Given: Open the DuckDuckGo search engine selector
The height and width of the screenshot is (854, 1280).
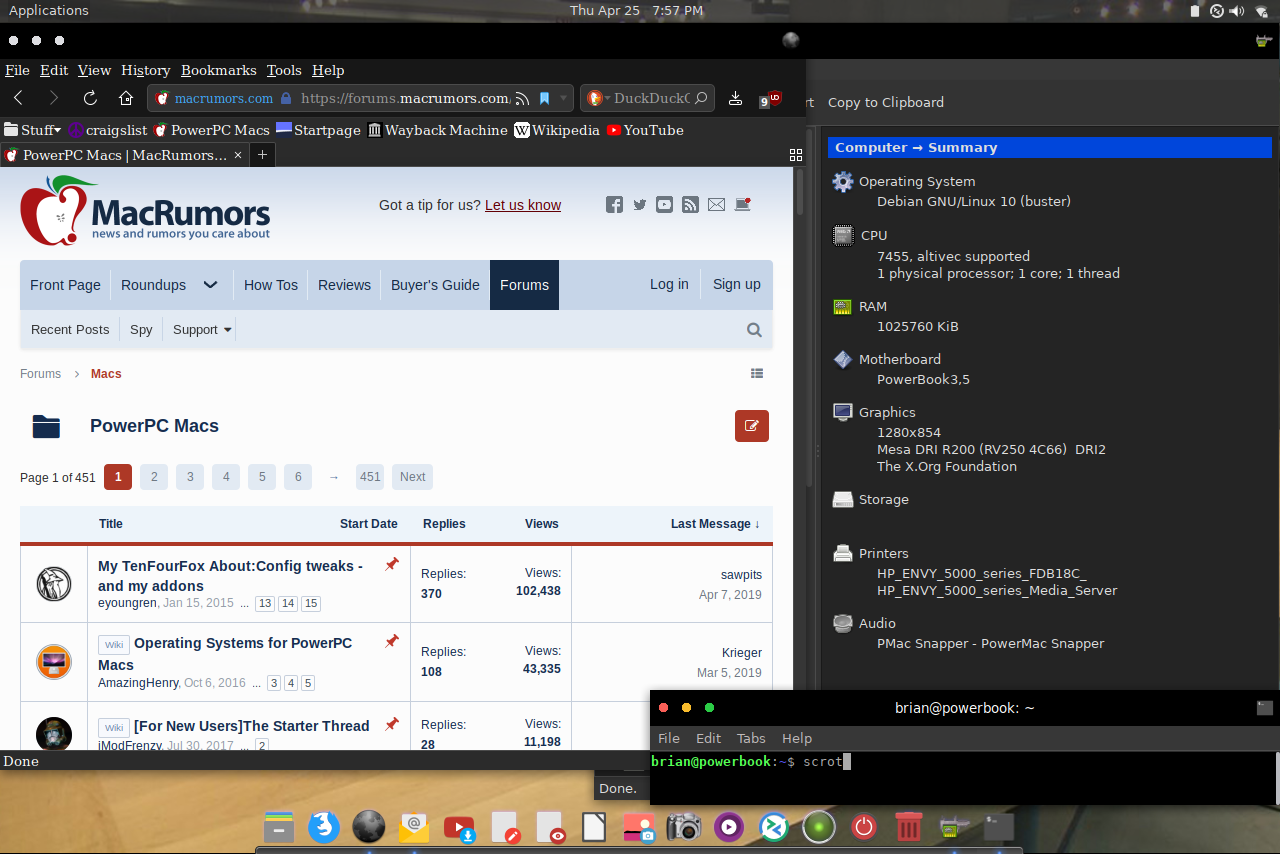Looking at the screenshot, I should (596, 98).
